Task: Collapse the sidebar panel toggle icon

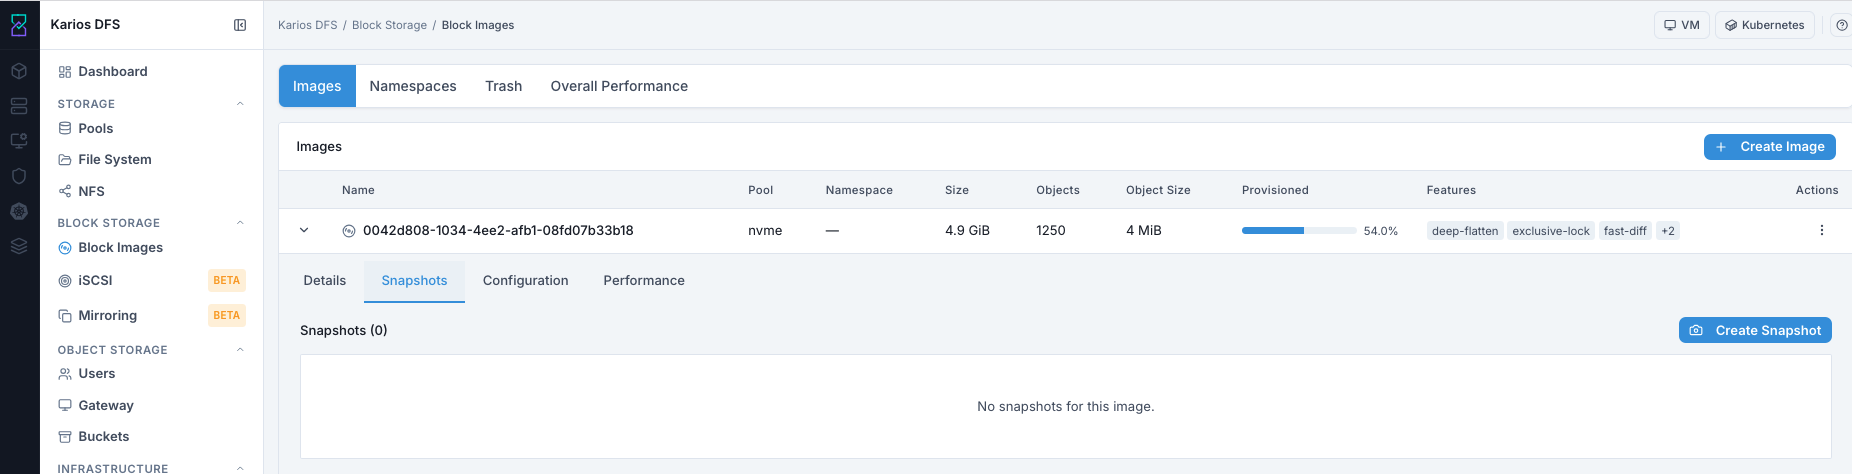Action: (240, 25)
